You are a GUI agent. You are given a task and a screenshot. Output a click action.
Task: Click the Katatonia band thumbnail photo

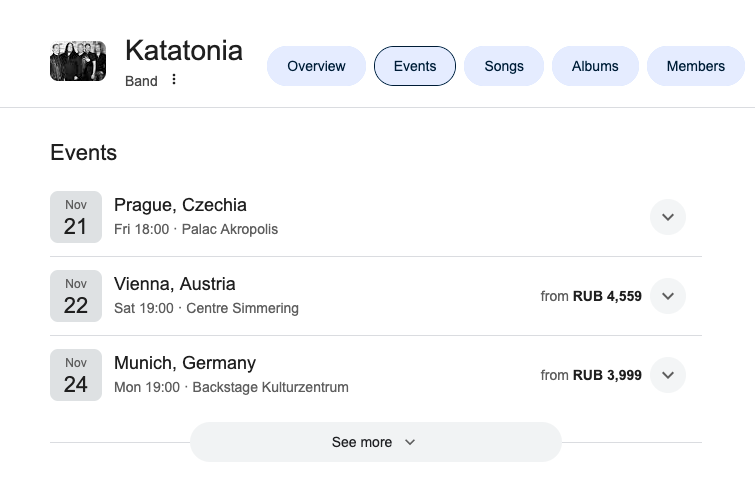78,61
